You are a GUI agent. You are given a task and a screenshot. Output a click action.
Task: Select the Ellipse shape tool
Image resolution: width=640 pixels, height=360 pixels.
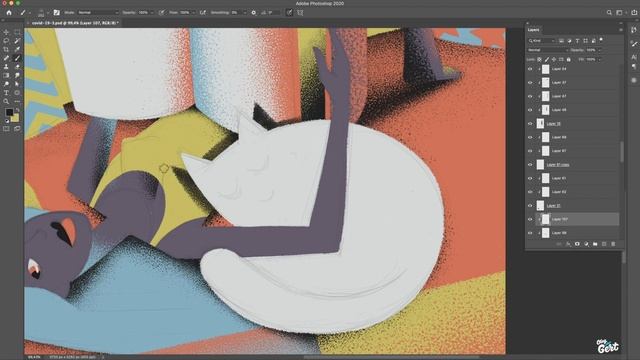click(x=17, y=93)
